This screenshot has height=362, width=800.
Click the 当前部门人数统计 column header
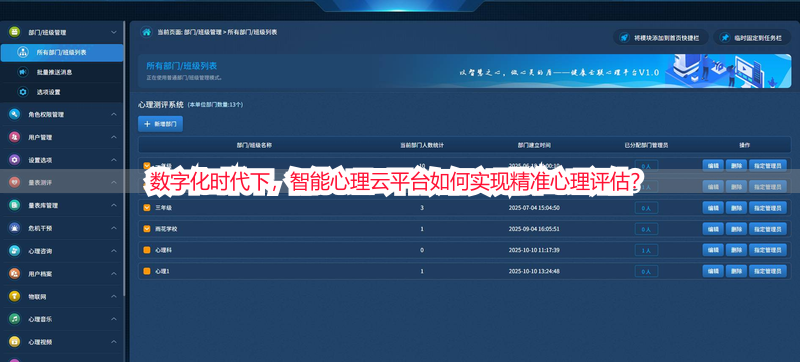[x=421, y=145]
